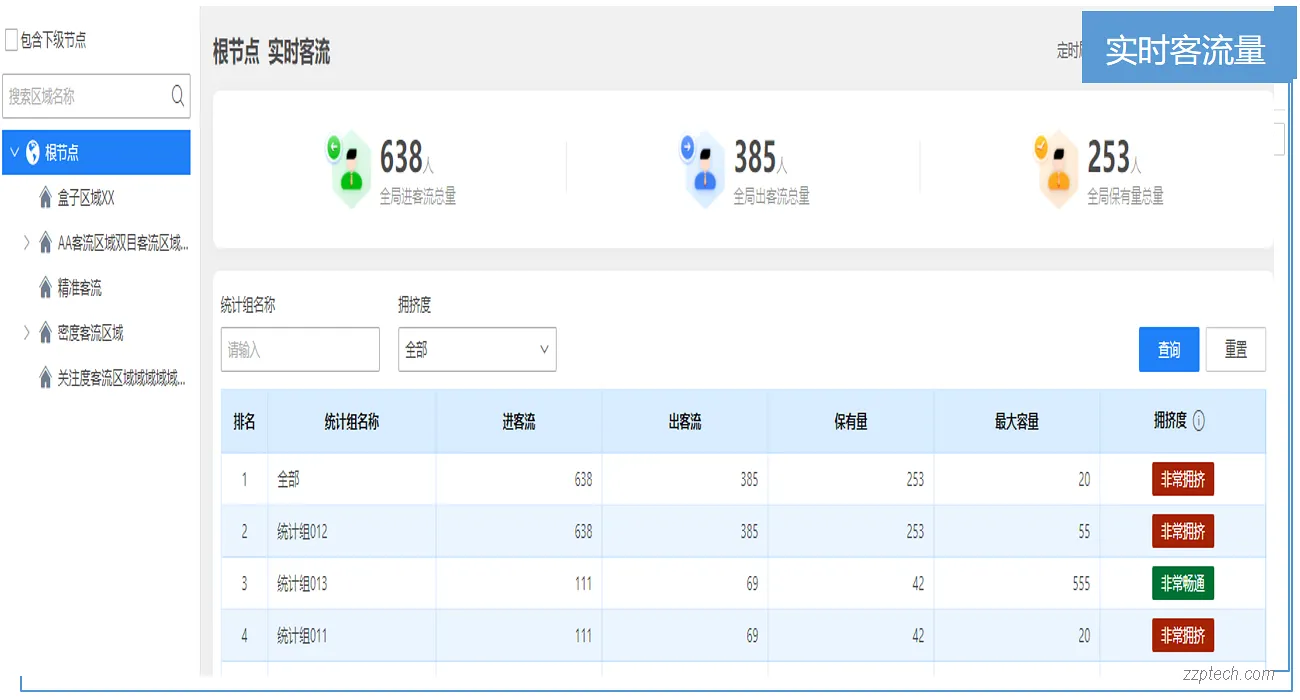Image resolution: width=1300 pixels, height=700 pixels.
Task: Collapse the 根节点 tree node
Action: click(x=14, y=153)
